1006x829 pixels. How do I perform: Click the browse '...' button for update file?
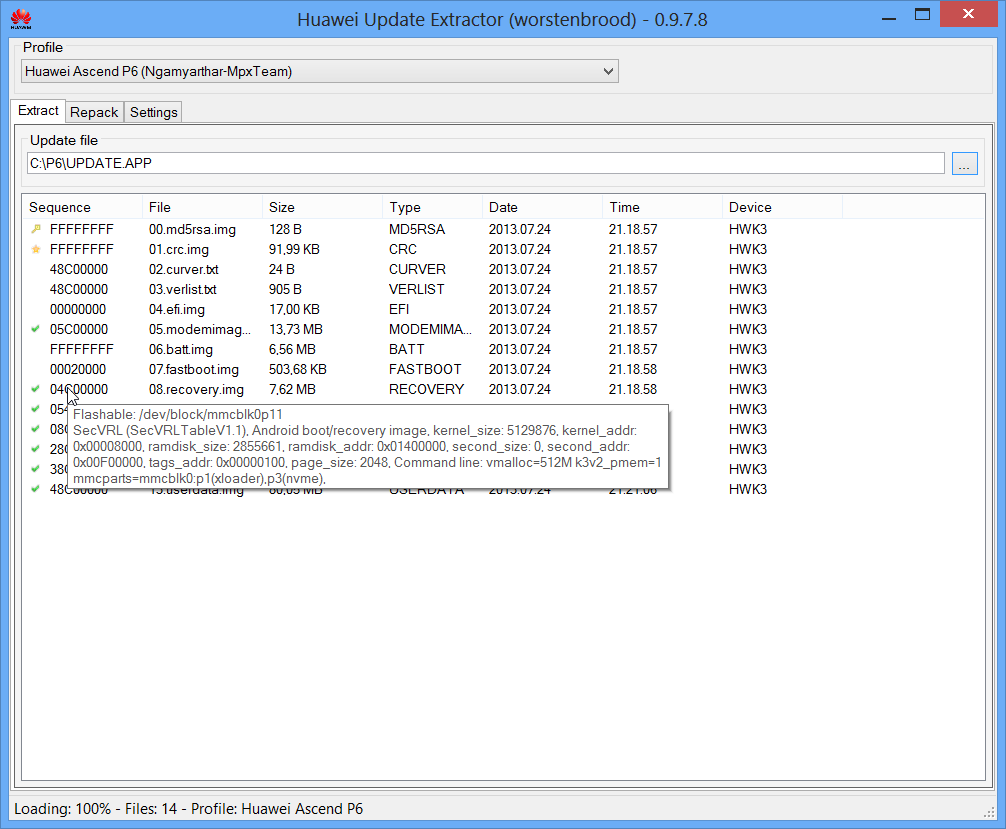tap(964, 164)
